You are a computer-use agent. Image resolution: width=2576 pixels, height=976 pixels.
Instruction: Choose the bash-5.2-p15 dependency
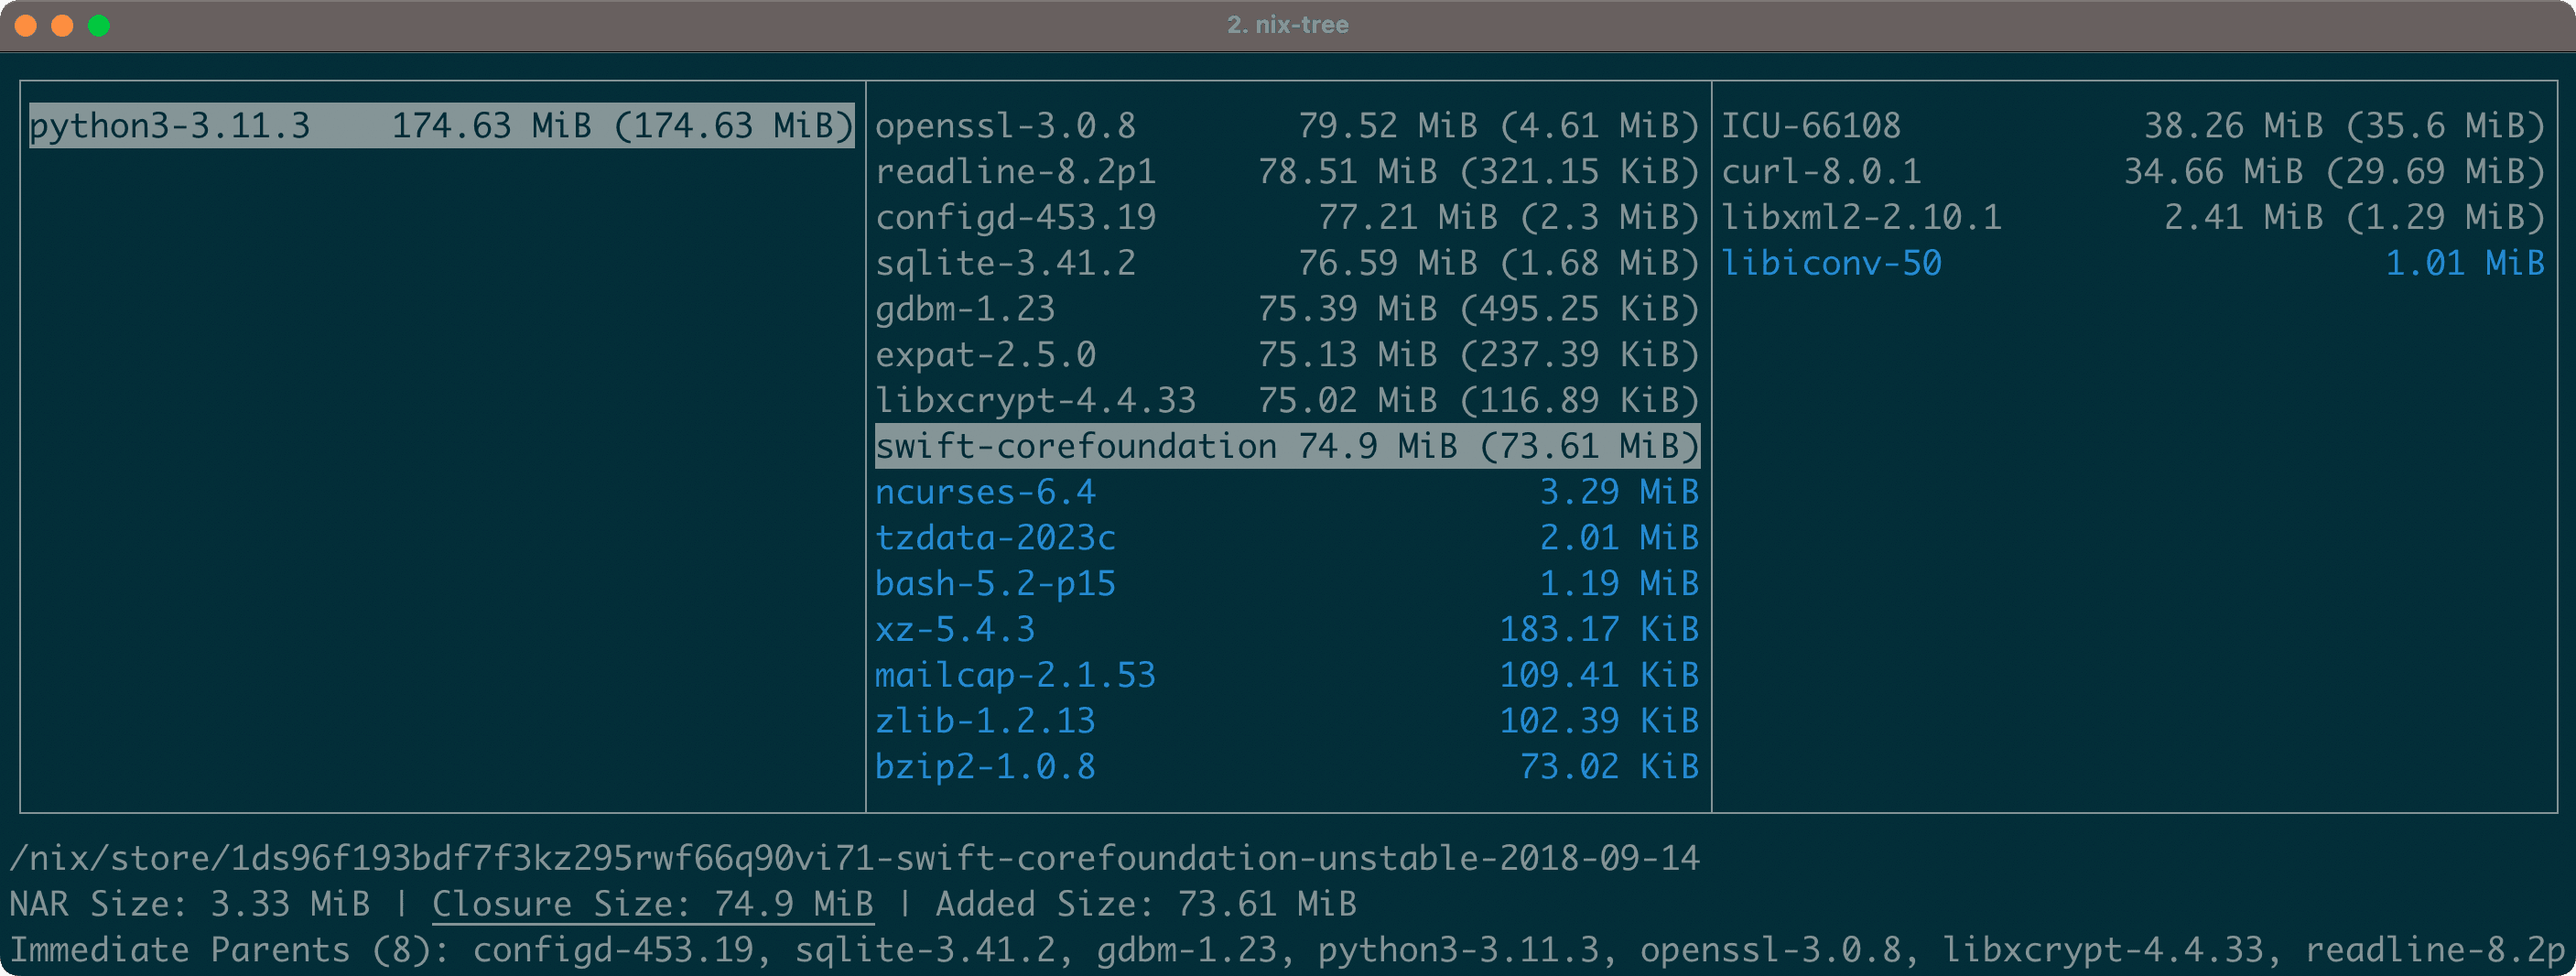pos(1286,583)
